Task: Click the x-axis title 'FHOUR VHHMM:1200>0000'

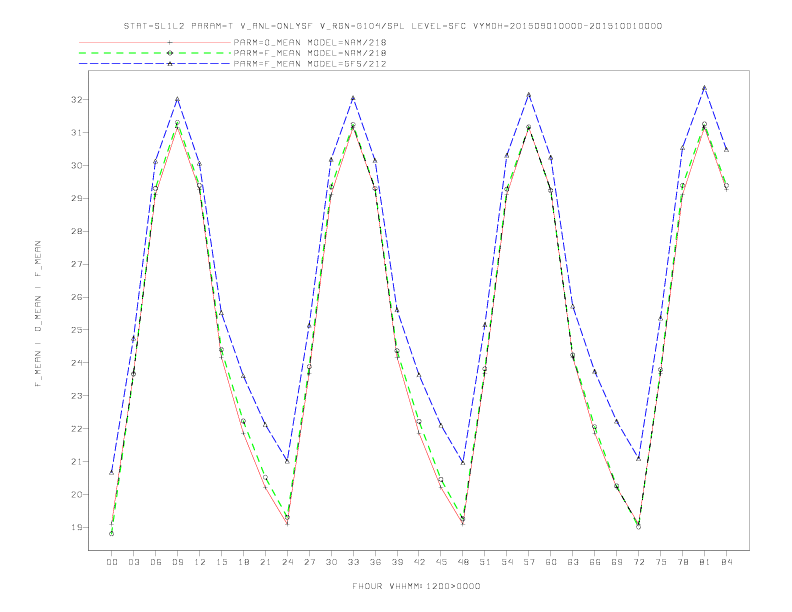Action: coord(416,586)
